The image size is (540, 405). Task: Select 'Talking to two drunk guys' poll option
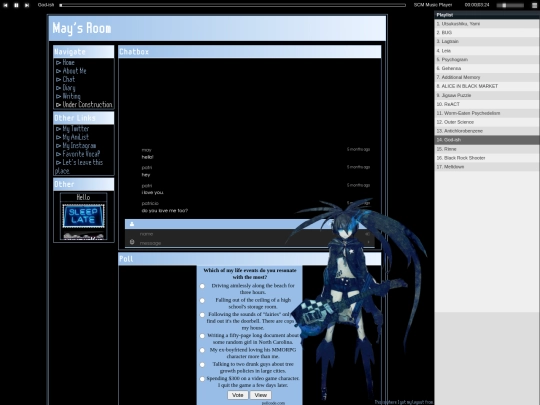point(202,365)
